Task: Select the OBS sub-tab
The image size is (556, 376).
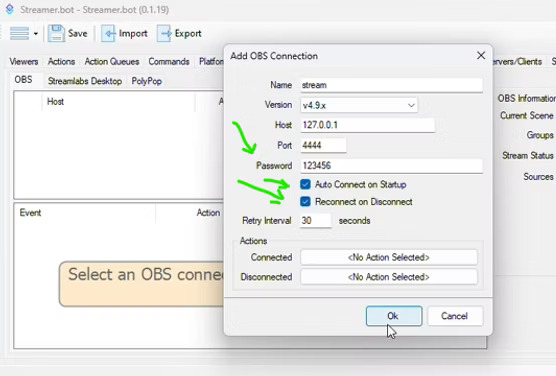Action: point(23,79)
